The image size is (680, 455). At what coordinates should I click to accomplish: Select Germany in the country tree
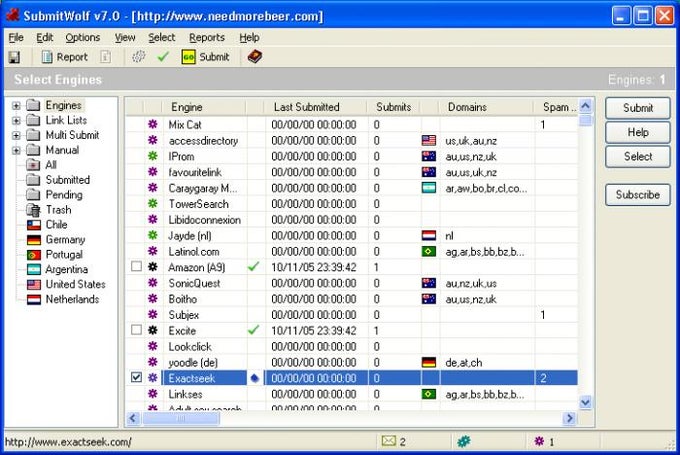point(56,239)
